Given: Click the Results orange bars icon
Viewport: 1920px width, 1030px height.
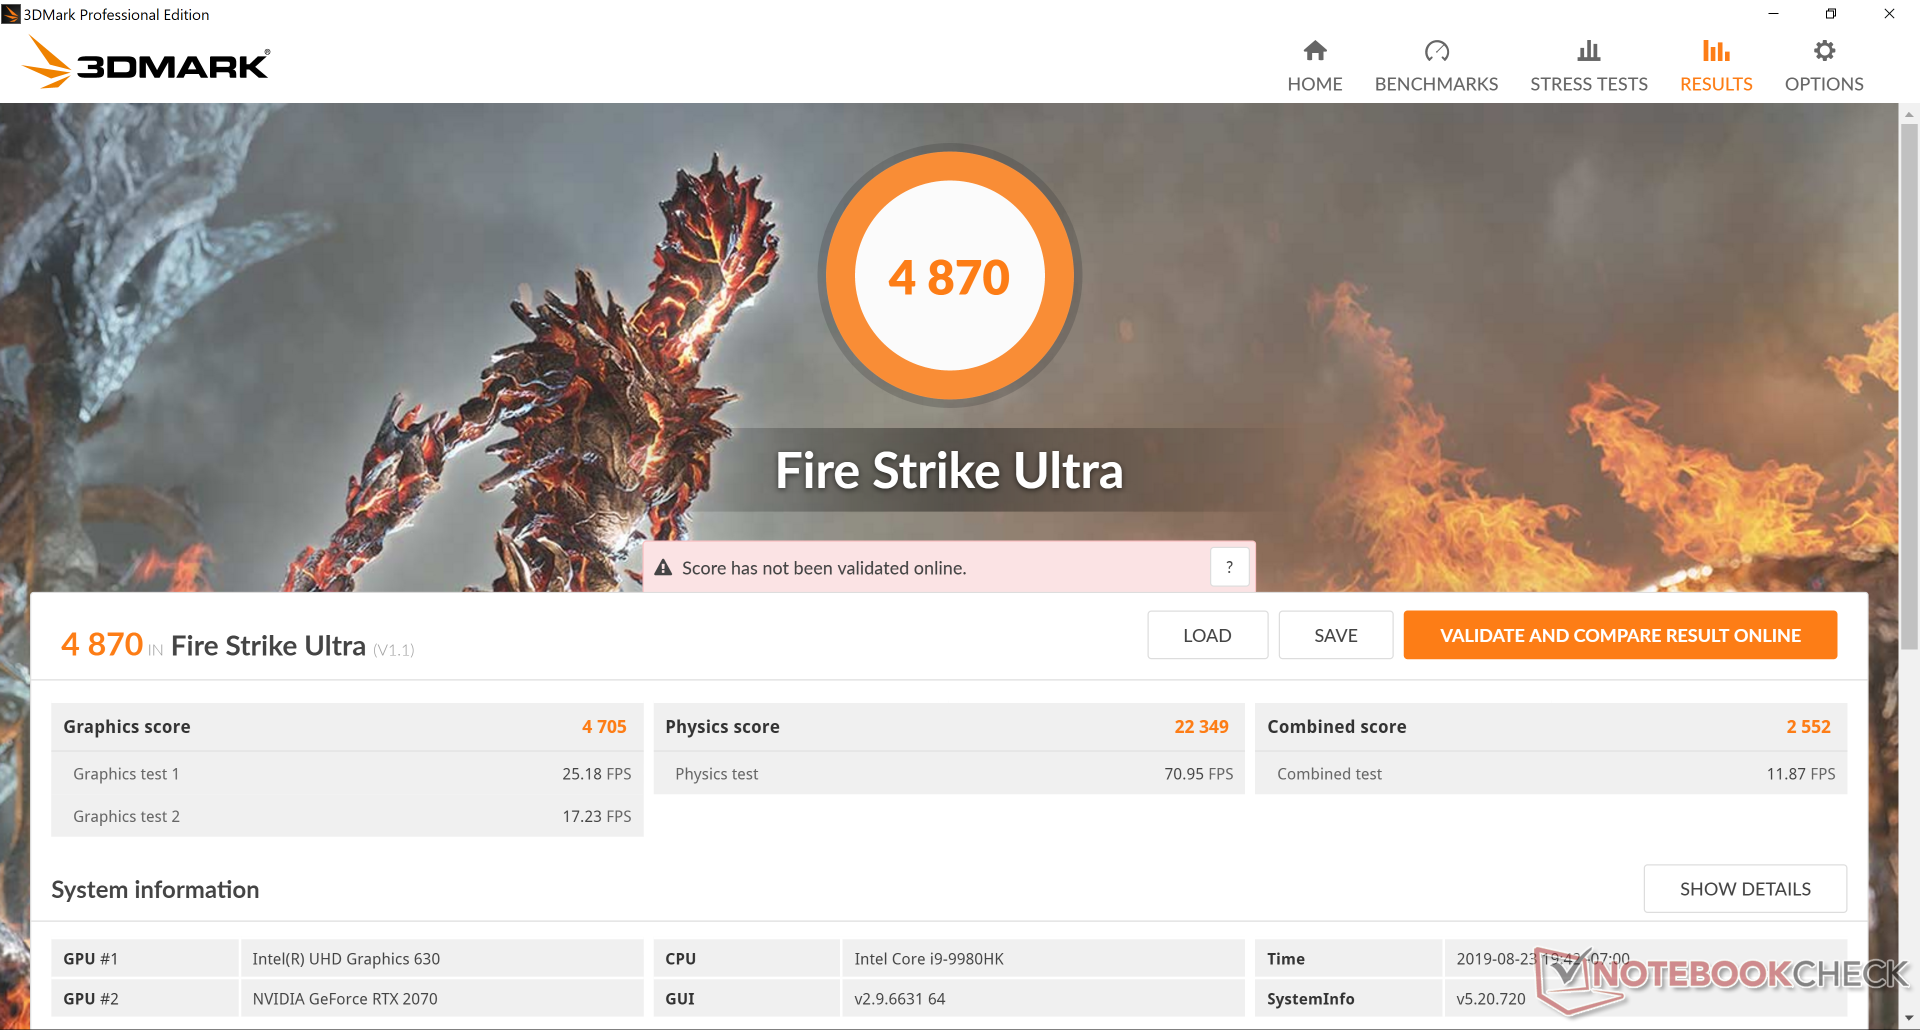Looking at the screenshot, I should (x=1716, y=50).
